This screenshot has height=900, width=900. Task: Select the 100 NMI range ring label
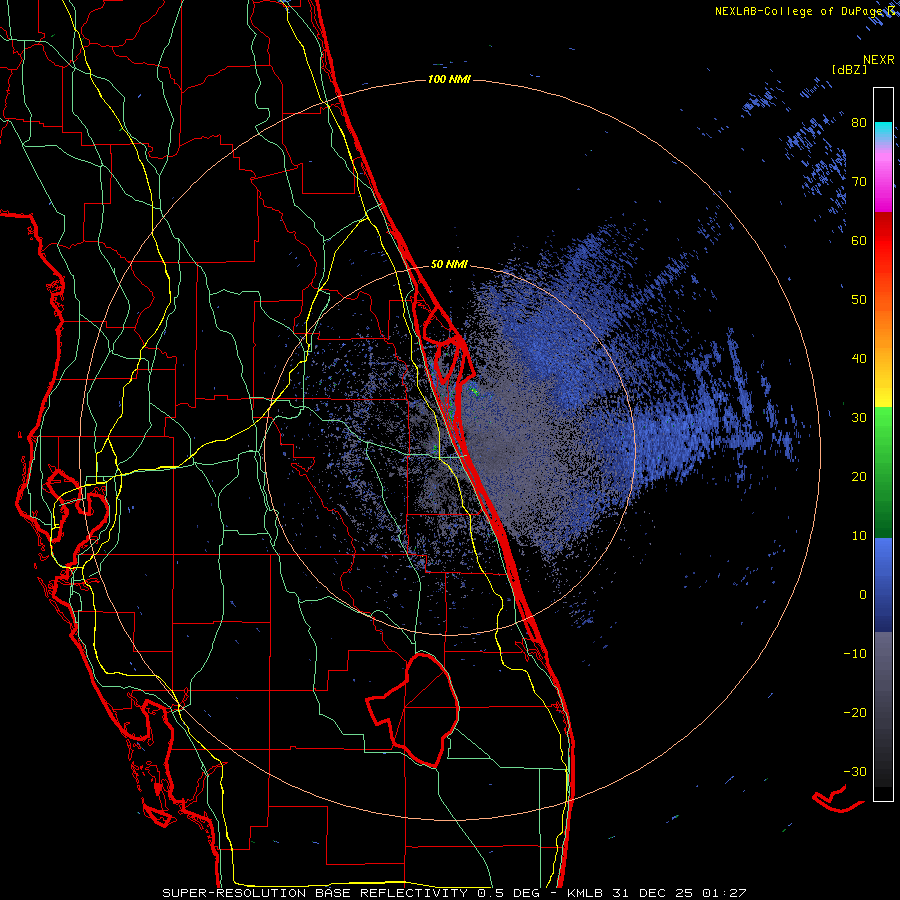[449, 79]
